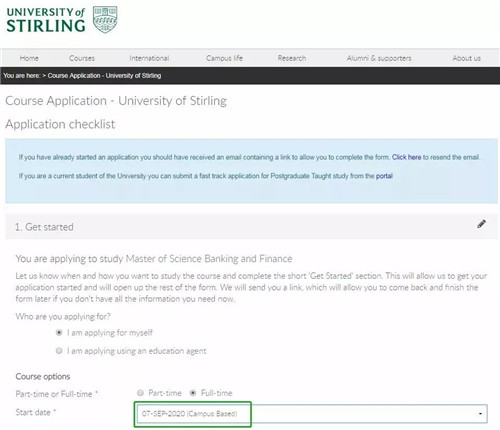Select 'I am applying for myself' option

point(59,333)
